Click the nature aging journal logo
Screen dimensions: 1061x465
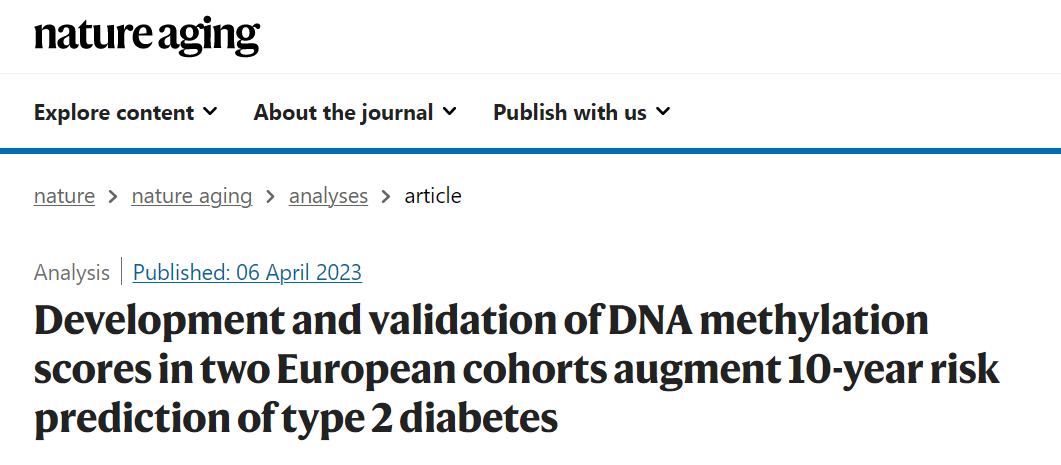coord(146,37)
